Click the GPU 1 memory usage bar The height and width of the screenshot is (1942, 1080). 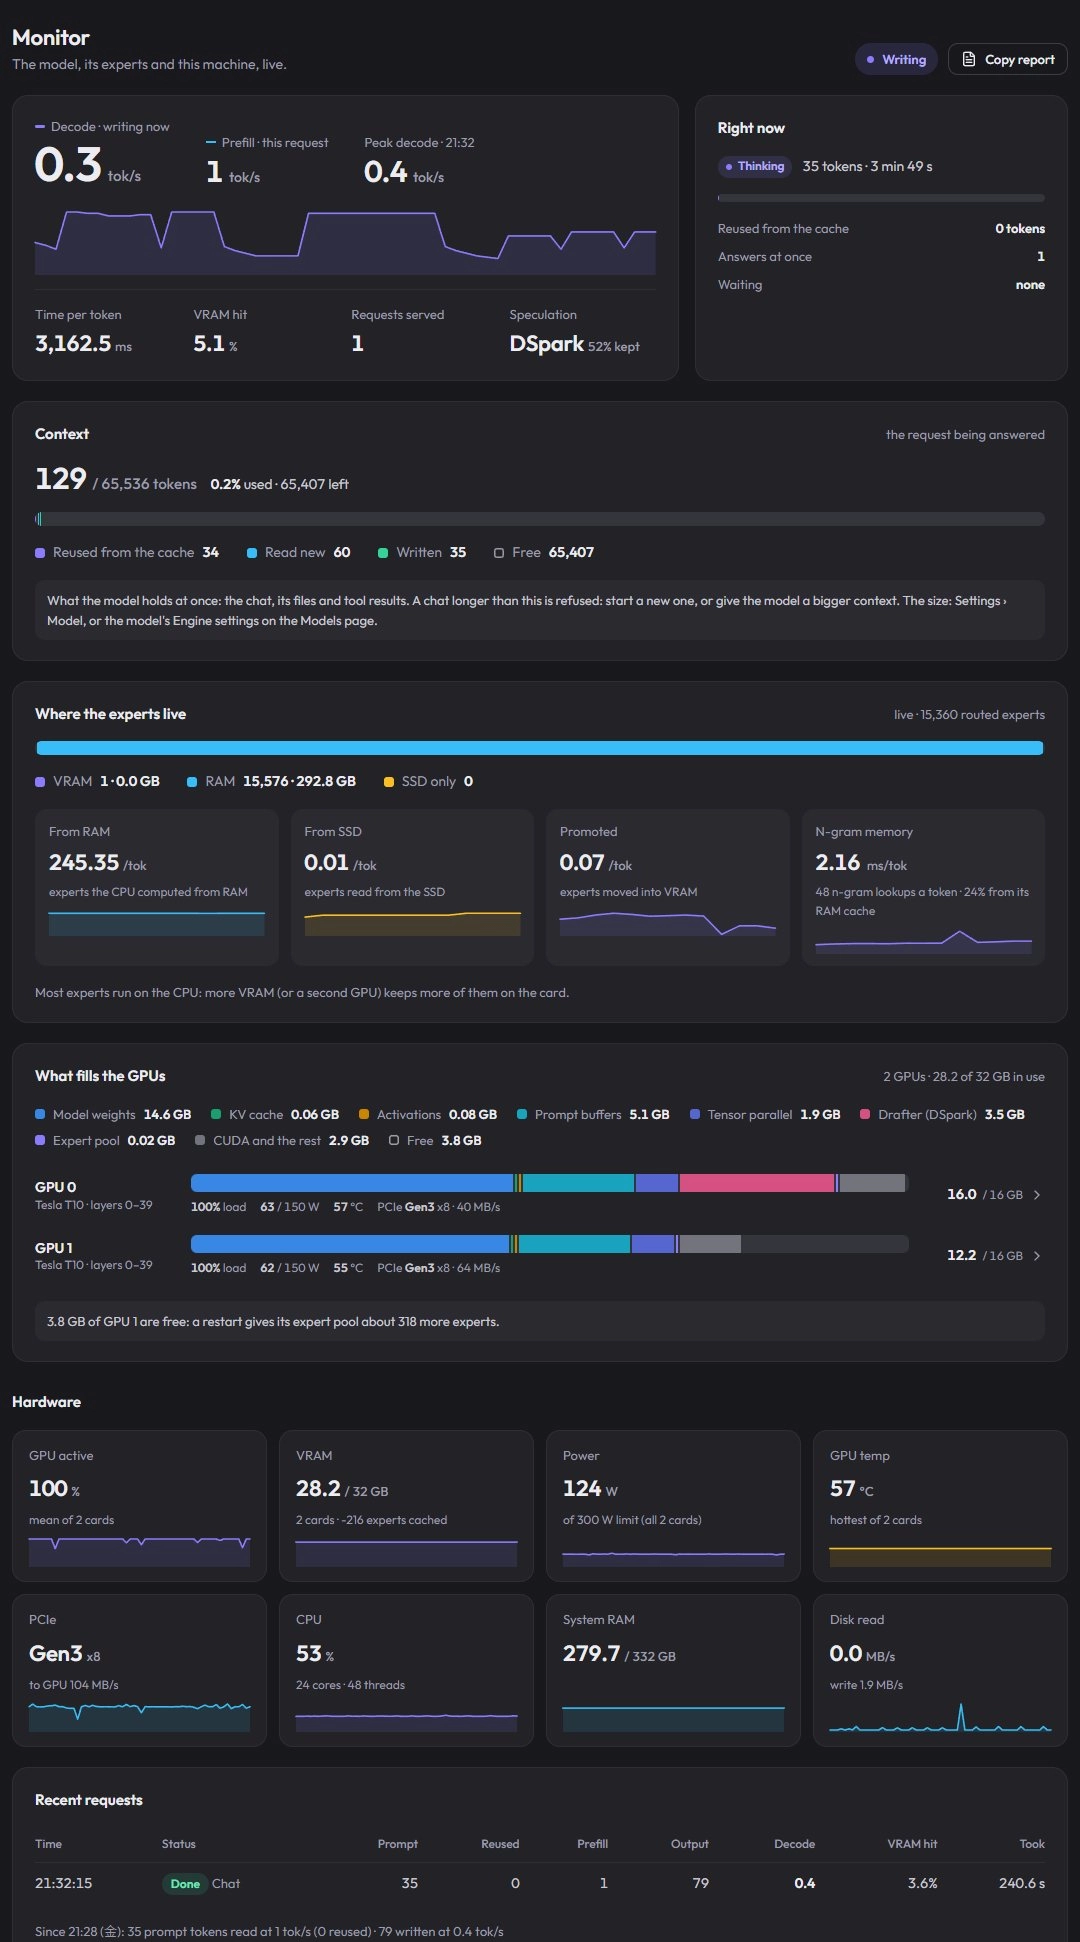coord(550,1244)
